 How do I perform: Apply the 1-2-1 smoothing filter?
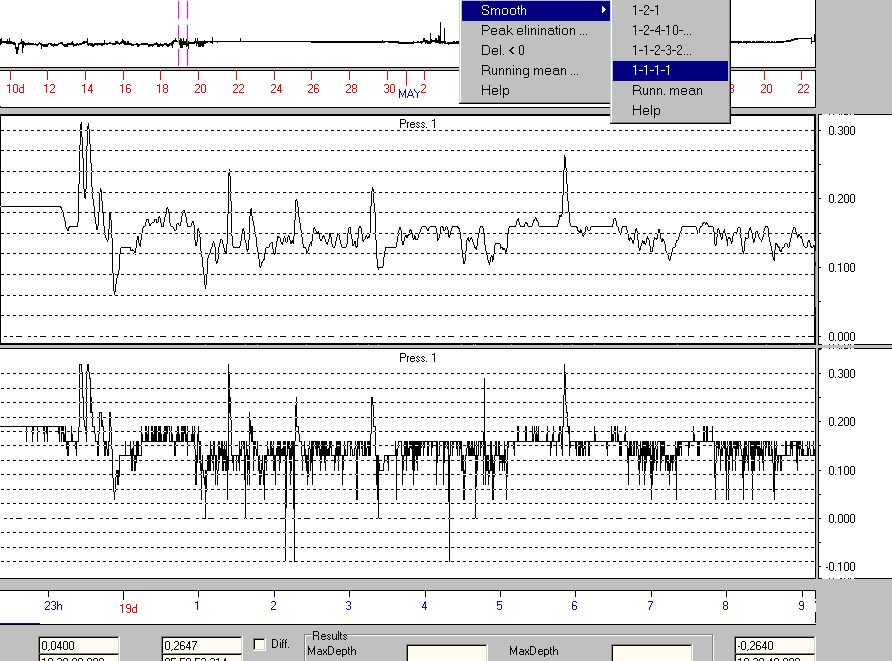point(646,10)
